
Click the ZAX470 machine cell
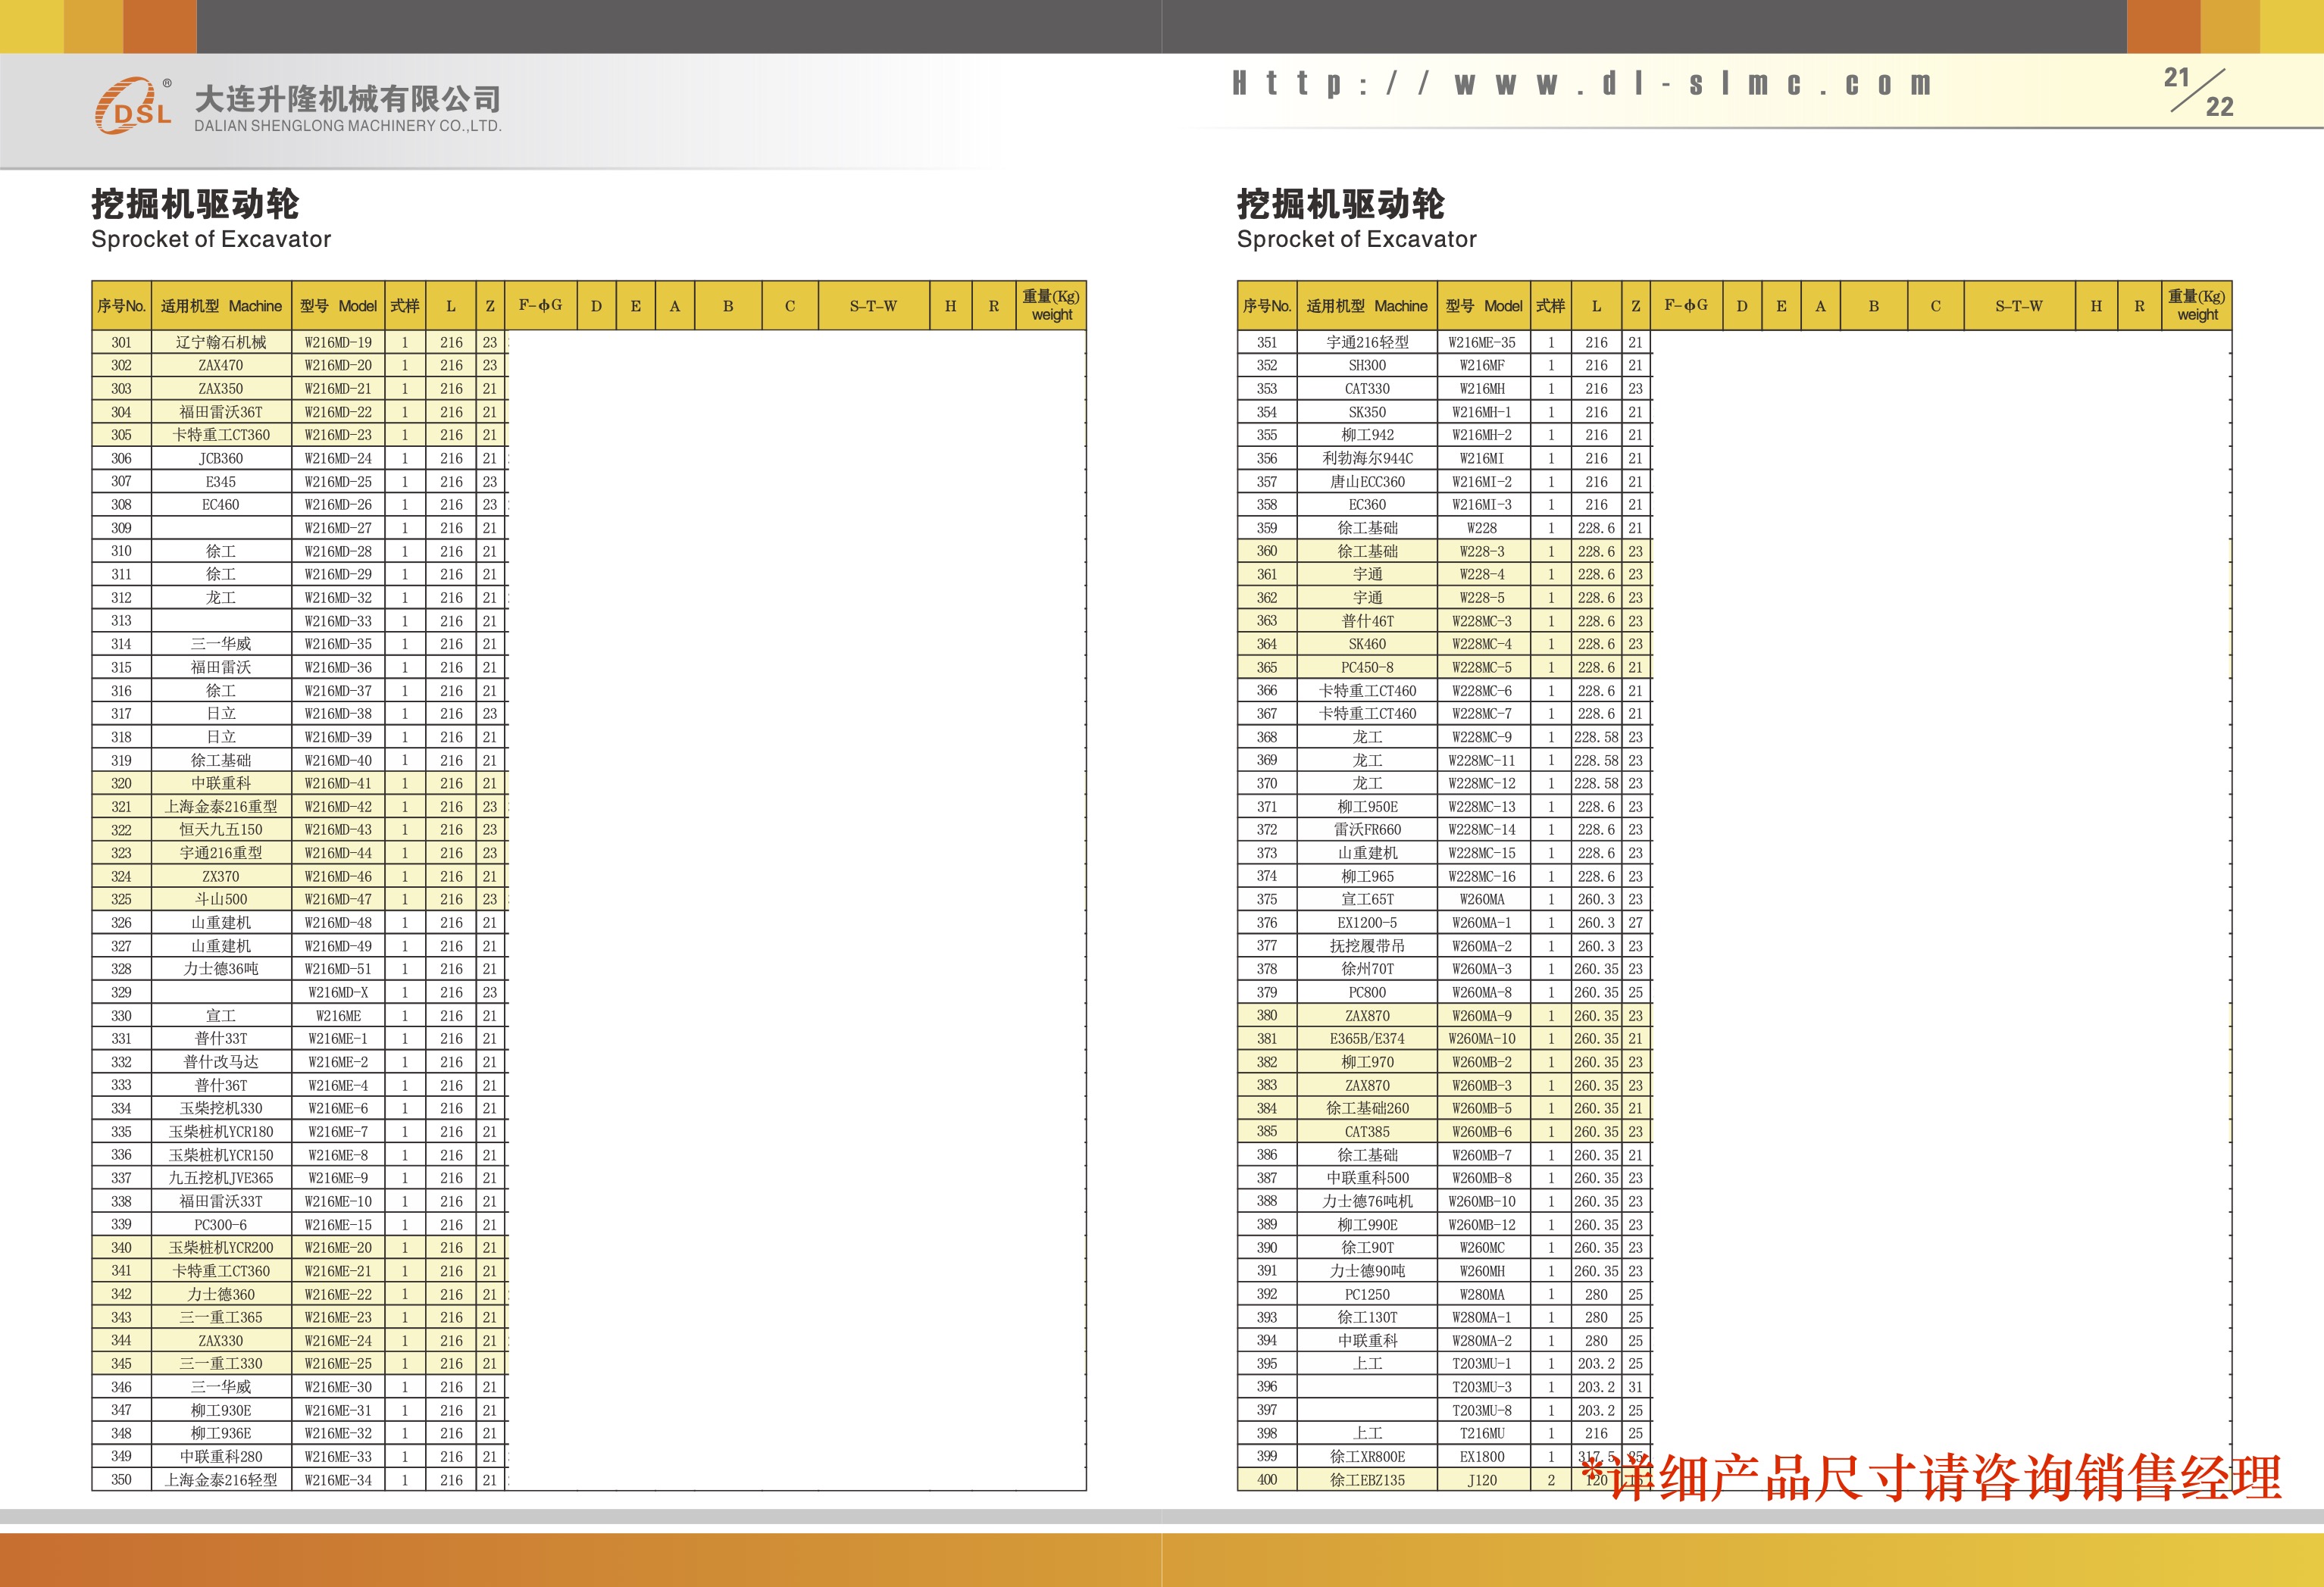click(x=221, y=365)
